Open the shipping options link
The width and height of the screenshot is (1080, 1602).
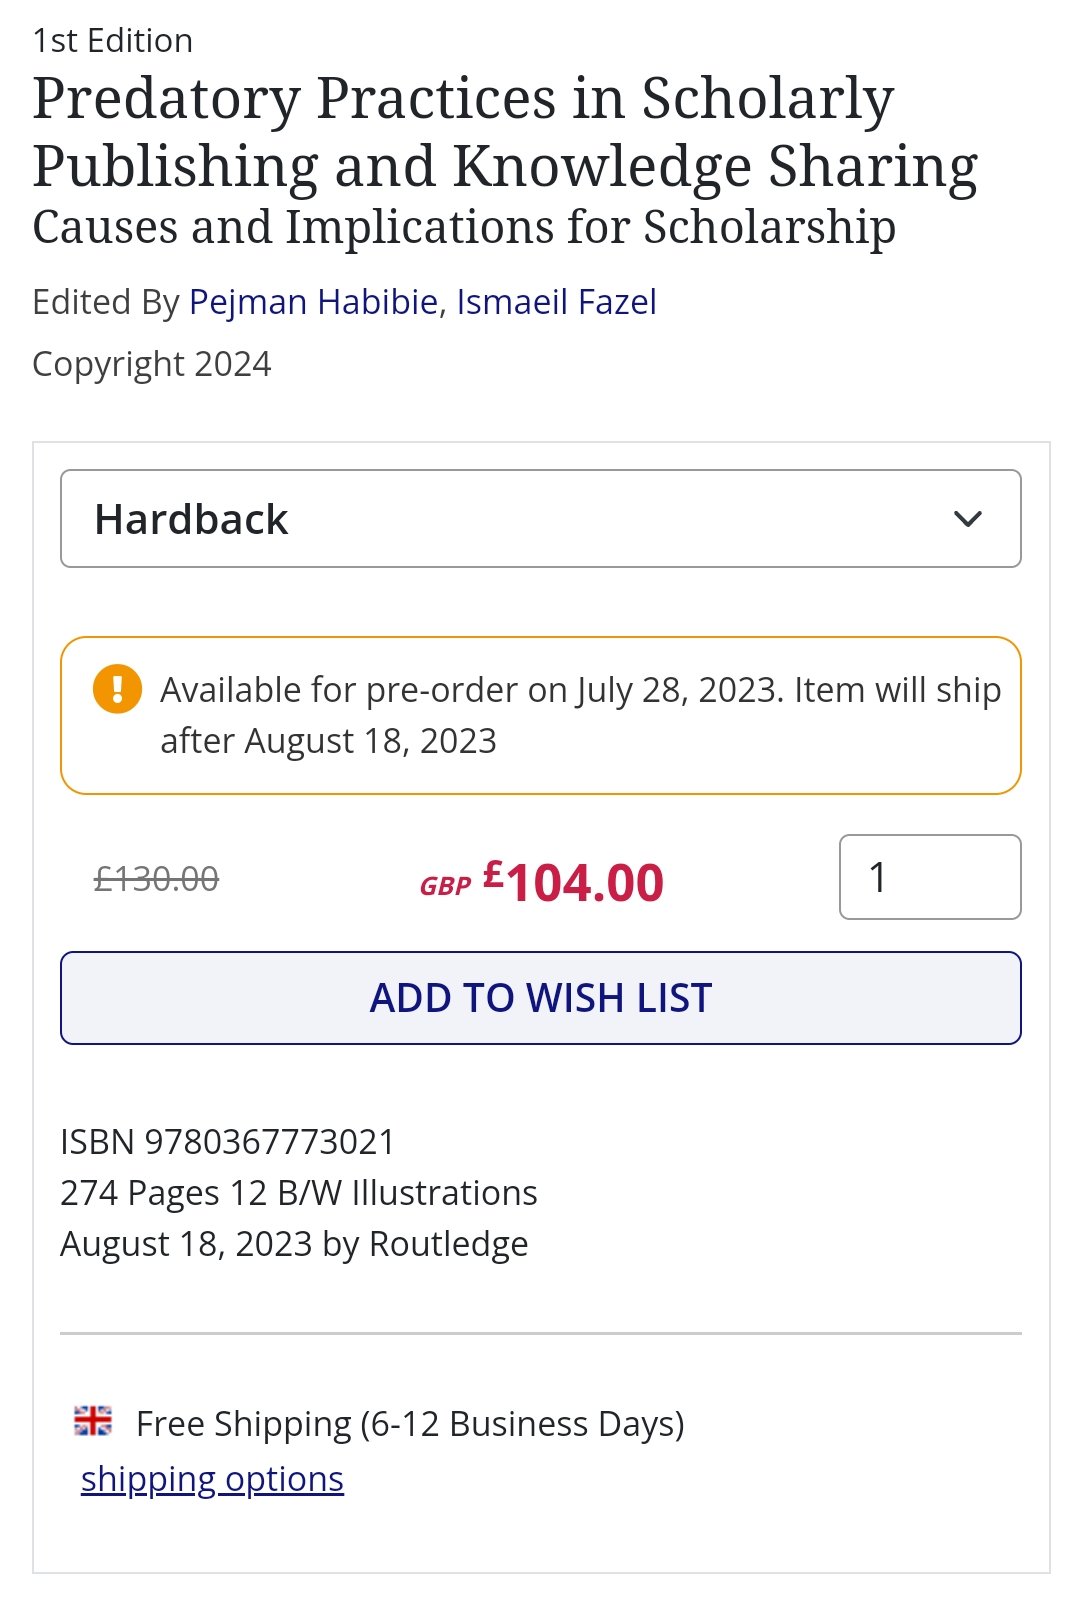point(212,1478)
